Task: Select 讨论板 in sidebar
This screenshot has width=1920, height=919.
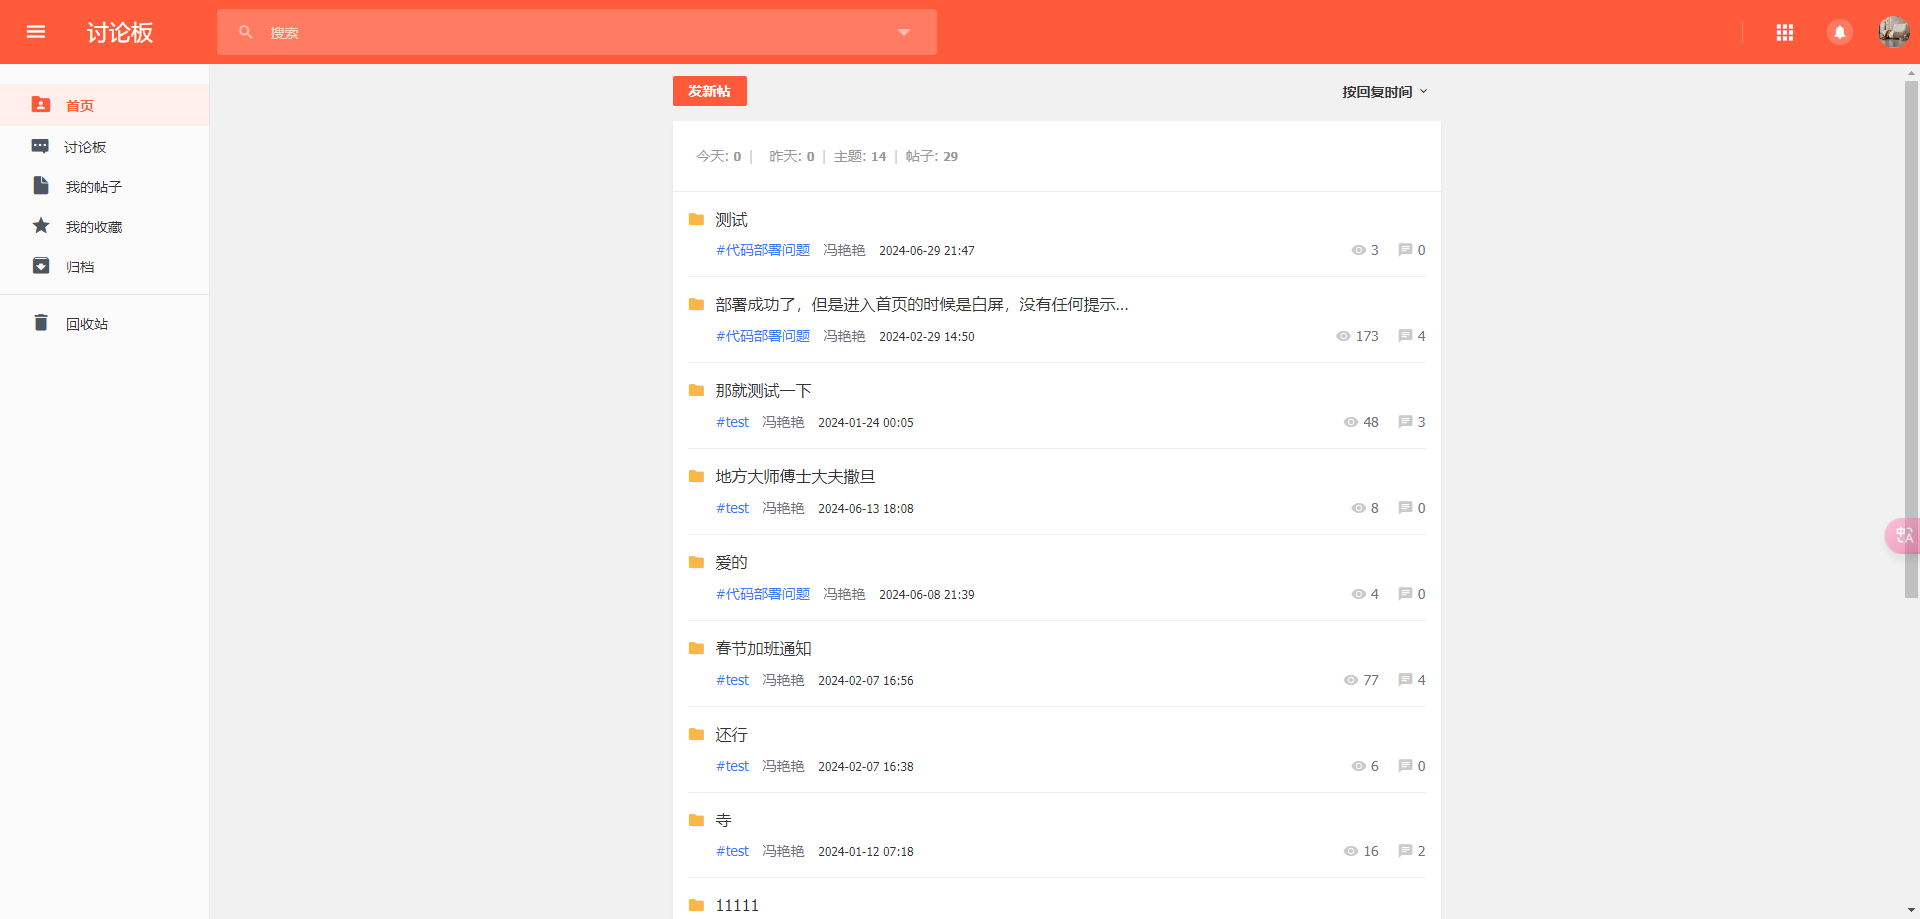Action: pyautogui.click(x=104, y=146)
